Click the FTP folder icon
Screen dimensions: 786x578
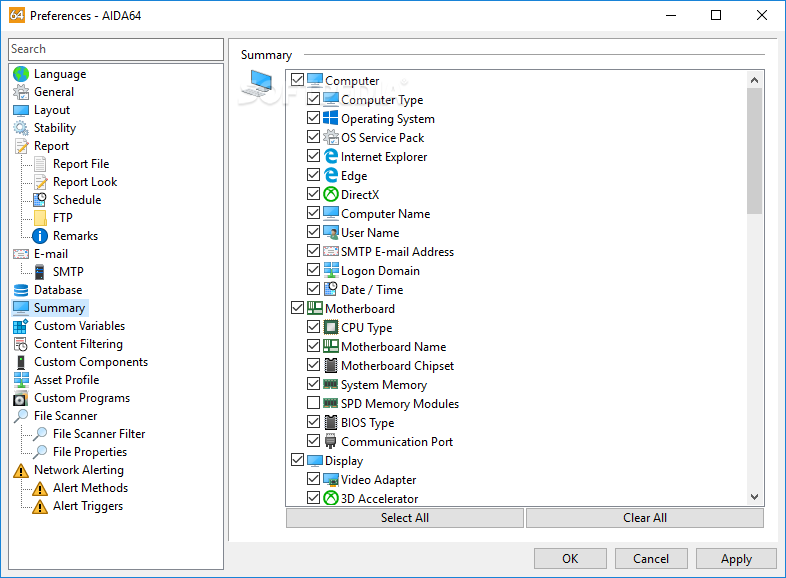[x=40, y=218]
